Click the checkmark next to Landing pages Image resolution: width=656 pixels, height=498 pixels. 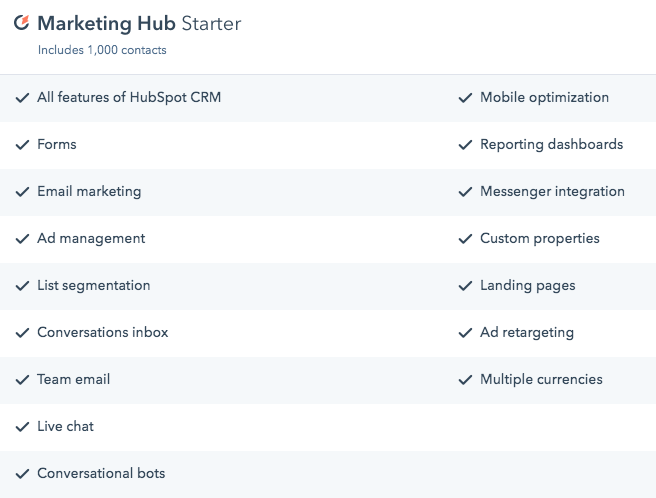(x=465, y=286)
